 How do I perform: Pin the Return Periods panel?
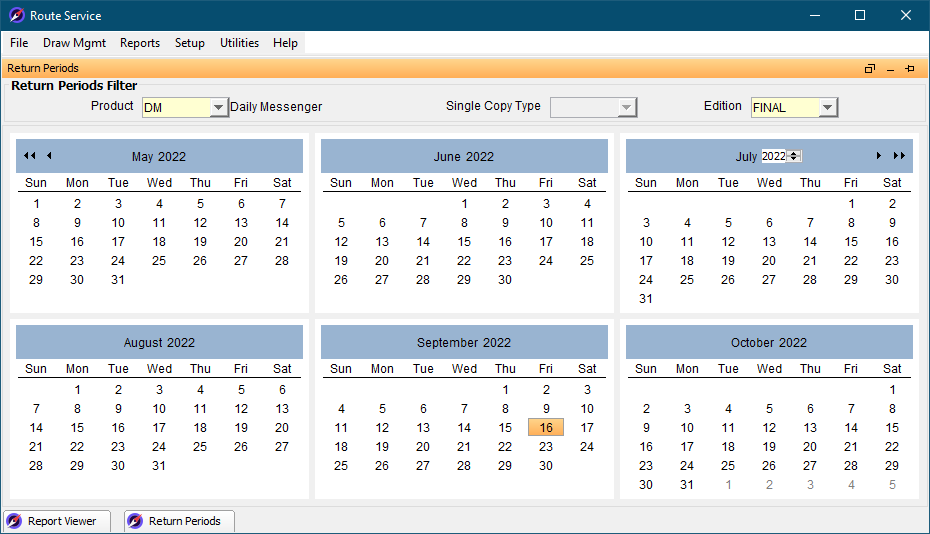click(x=910, y=69)
